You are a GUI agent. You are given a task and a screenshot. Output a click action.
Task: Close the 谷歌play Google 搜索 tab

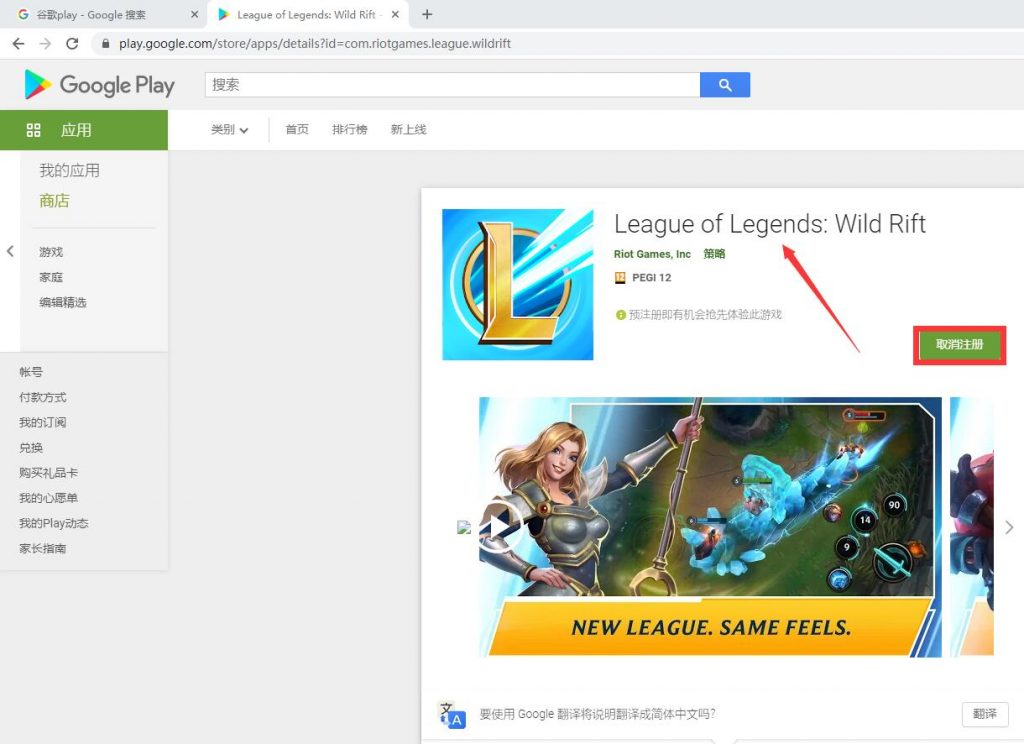pyautogui.click(x=195, y=14)
